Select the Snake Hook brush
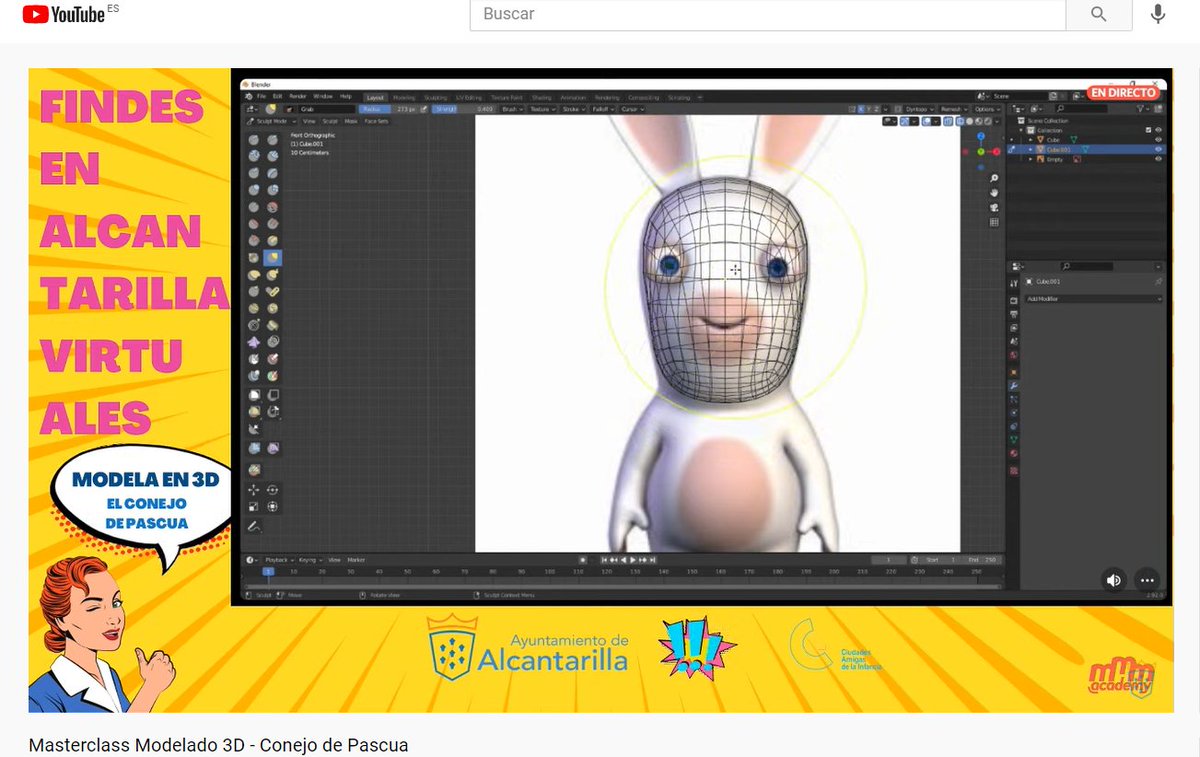 (272, 274)
